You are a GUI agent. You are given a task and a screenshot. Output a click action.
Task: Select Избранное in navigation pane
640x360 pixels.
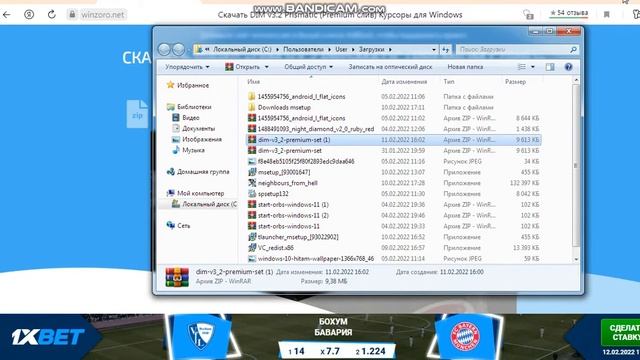click(193, 85)
